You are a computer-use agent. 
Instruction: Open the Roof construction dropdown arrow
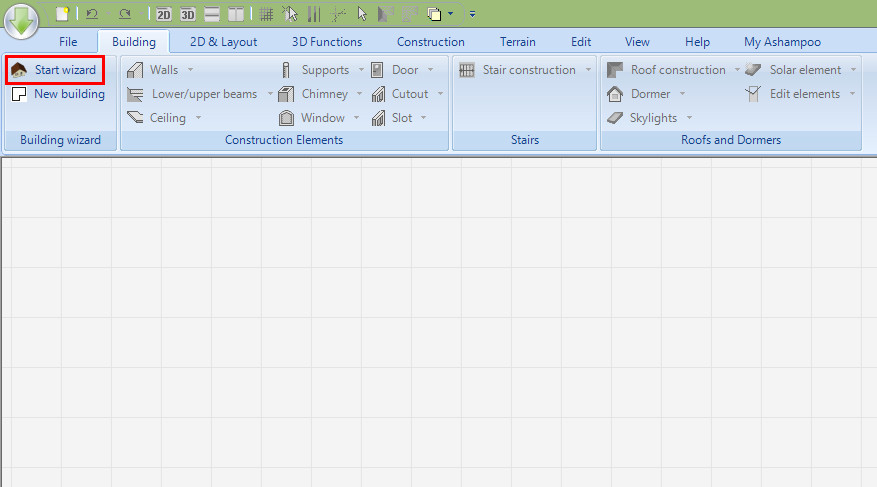(x=737, y=70)
